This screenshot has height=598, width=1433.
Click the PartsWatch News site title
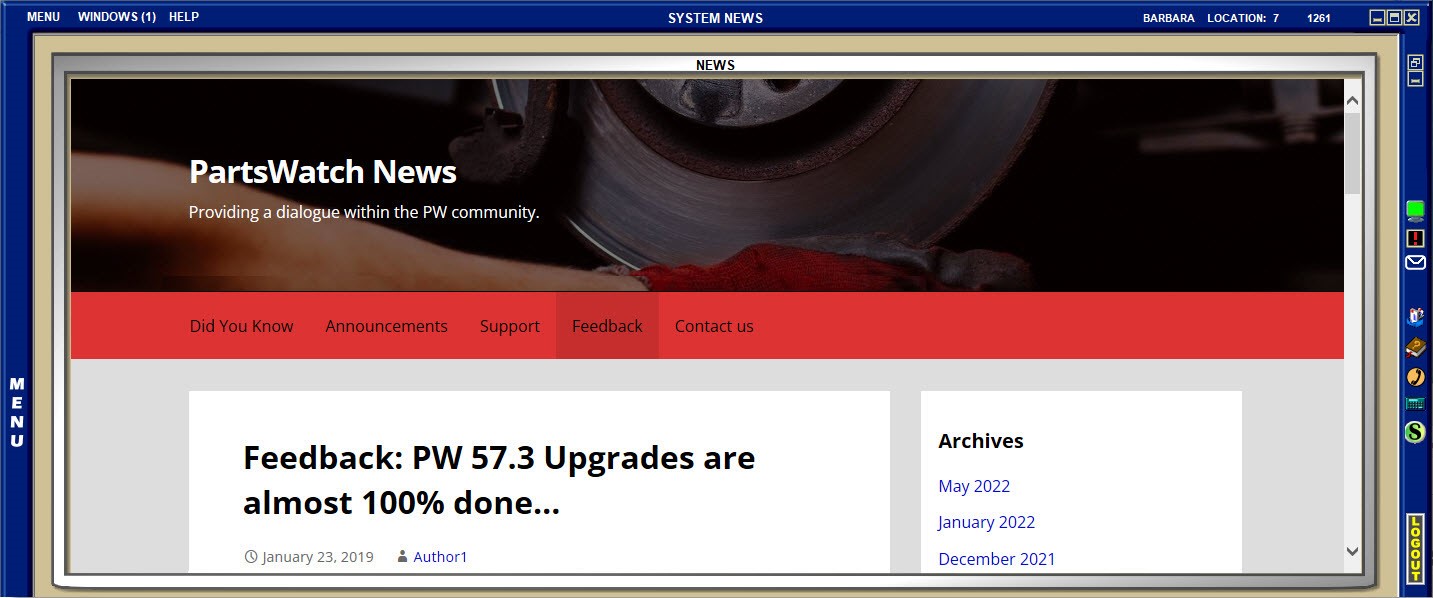[322, 172]
